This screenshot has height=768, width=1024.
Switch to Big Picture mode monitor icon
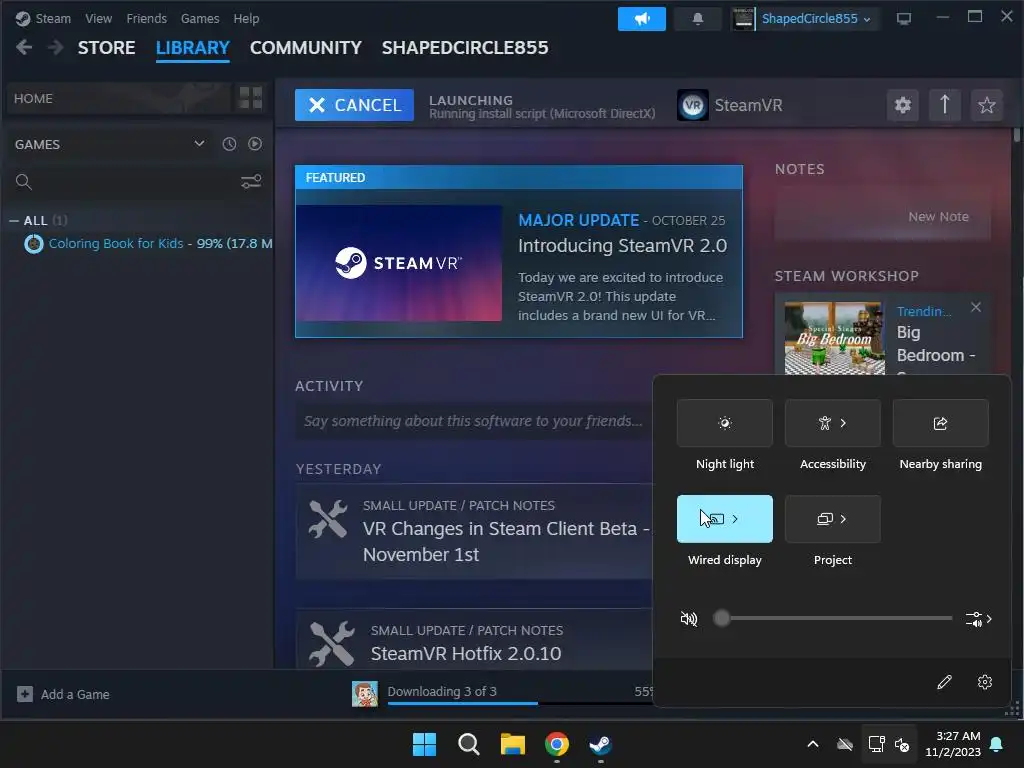pos(903,19)
